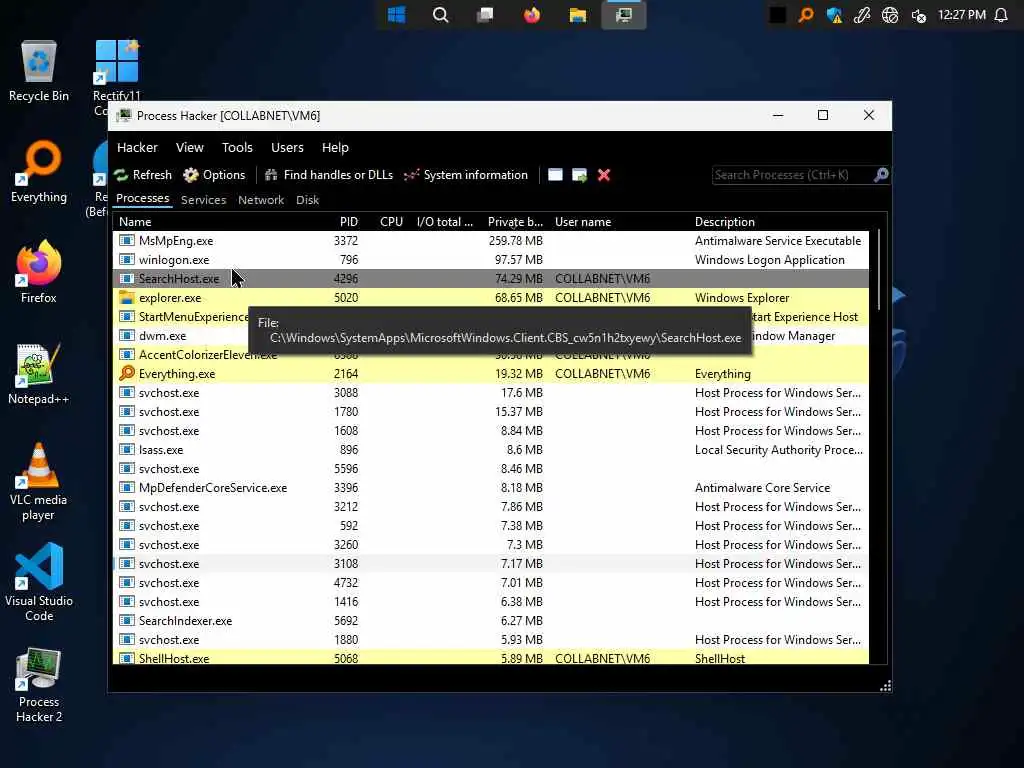Click the Everything tray icon

point(806,15)
